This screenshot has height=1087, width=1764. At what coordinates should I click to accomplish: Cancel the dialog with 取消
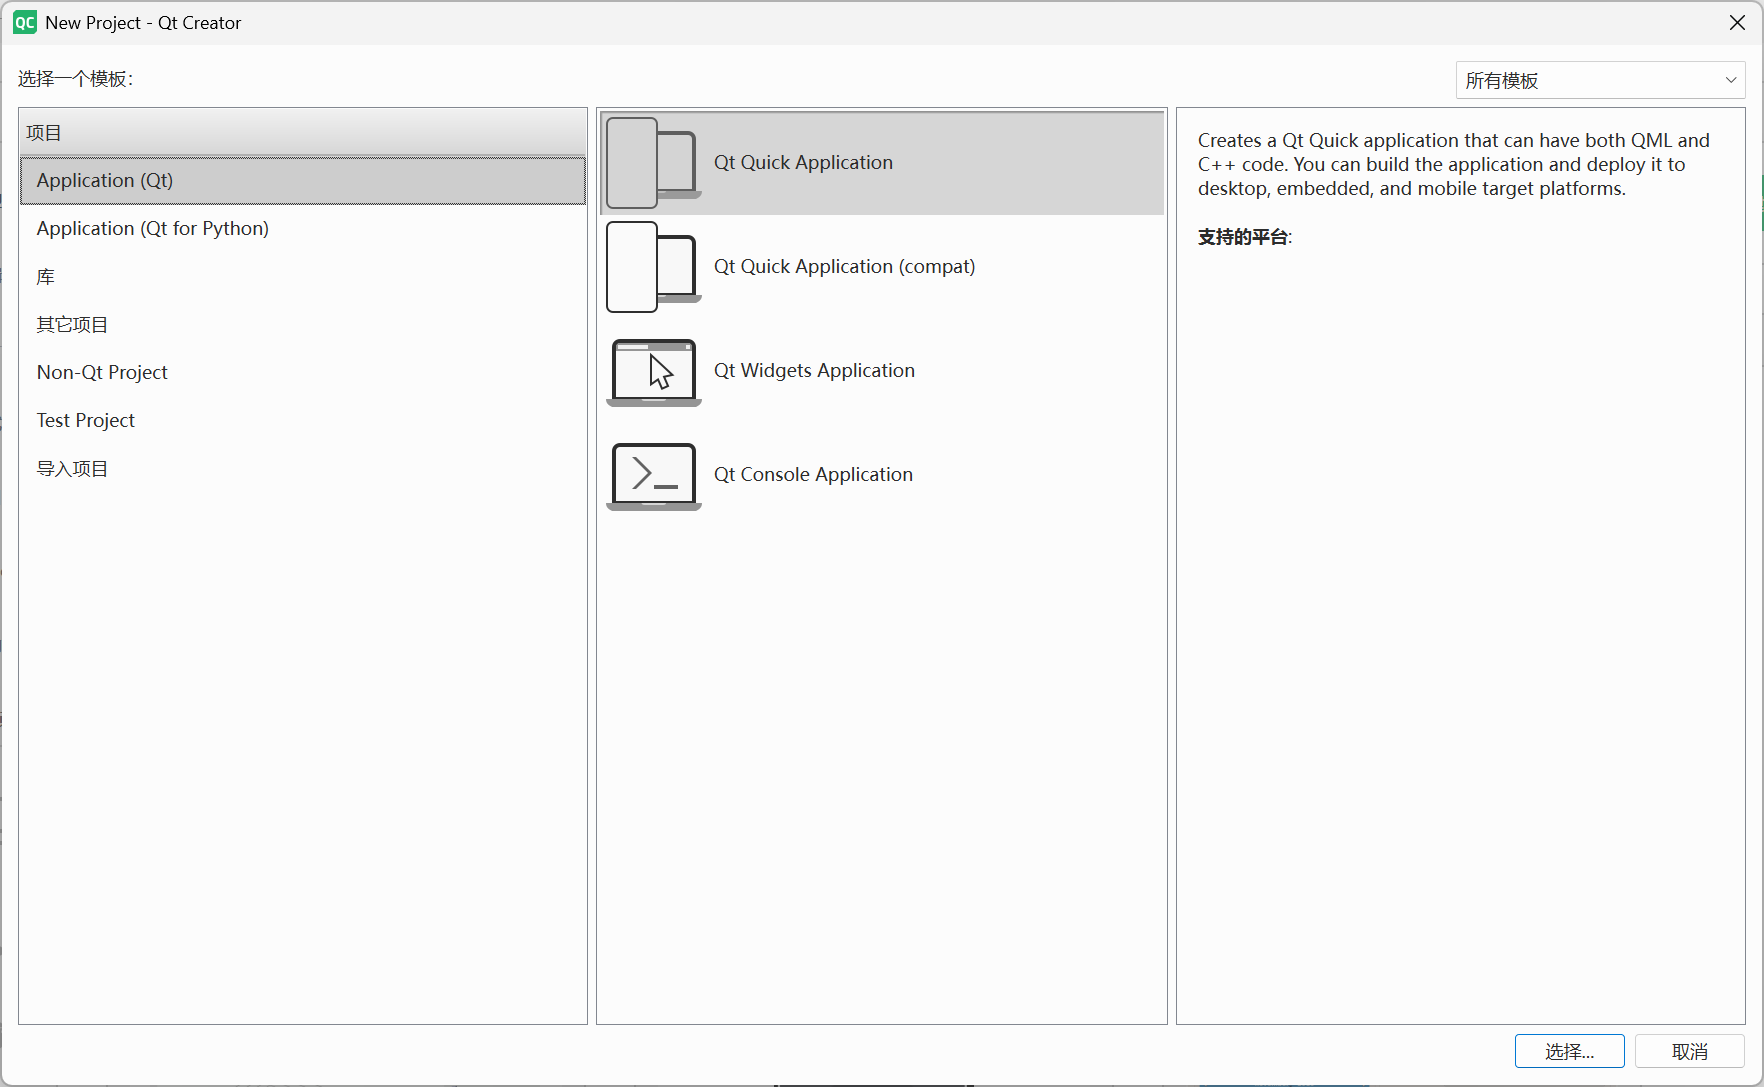(x=1690, y=1051)
